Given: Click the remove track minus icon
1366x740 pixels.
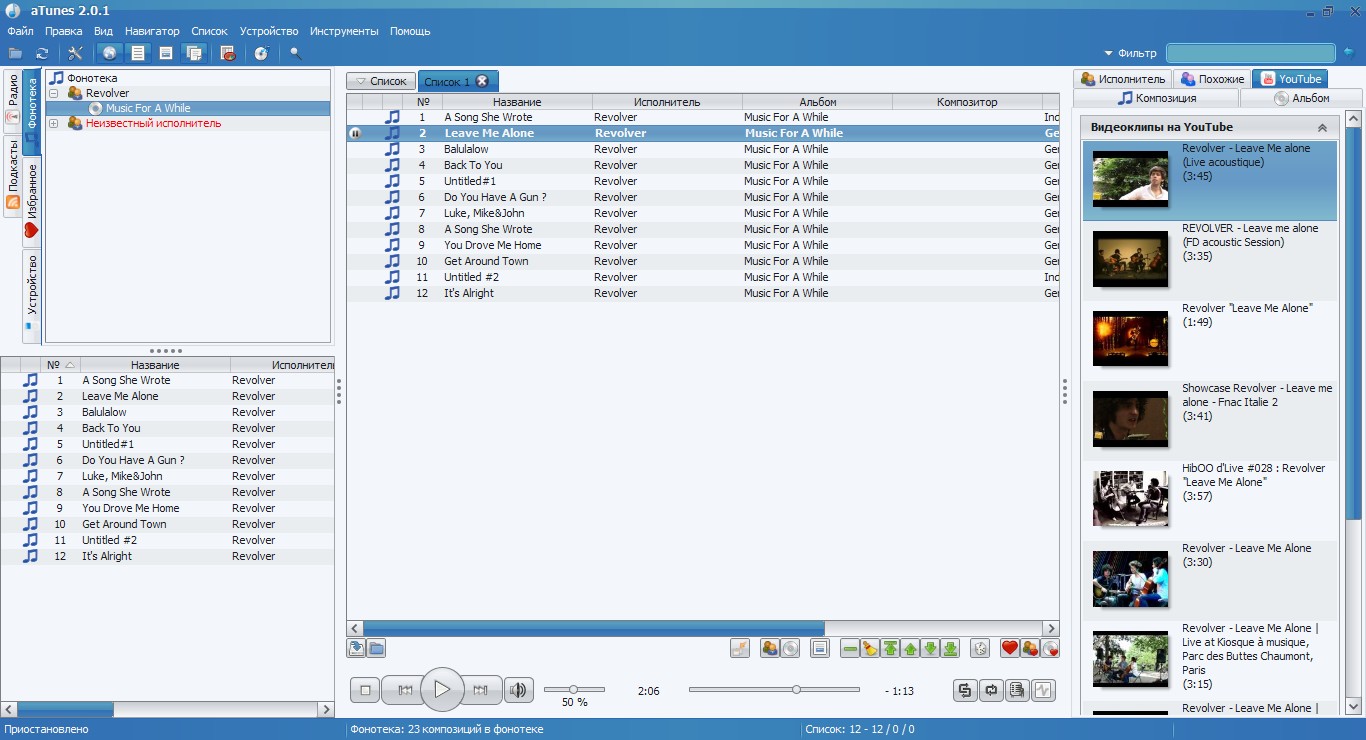Looking at the screenshot, I should (850, 648).
